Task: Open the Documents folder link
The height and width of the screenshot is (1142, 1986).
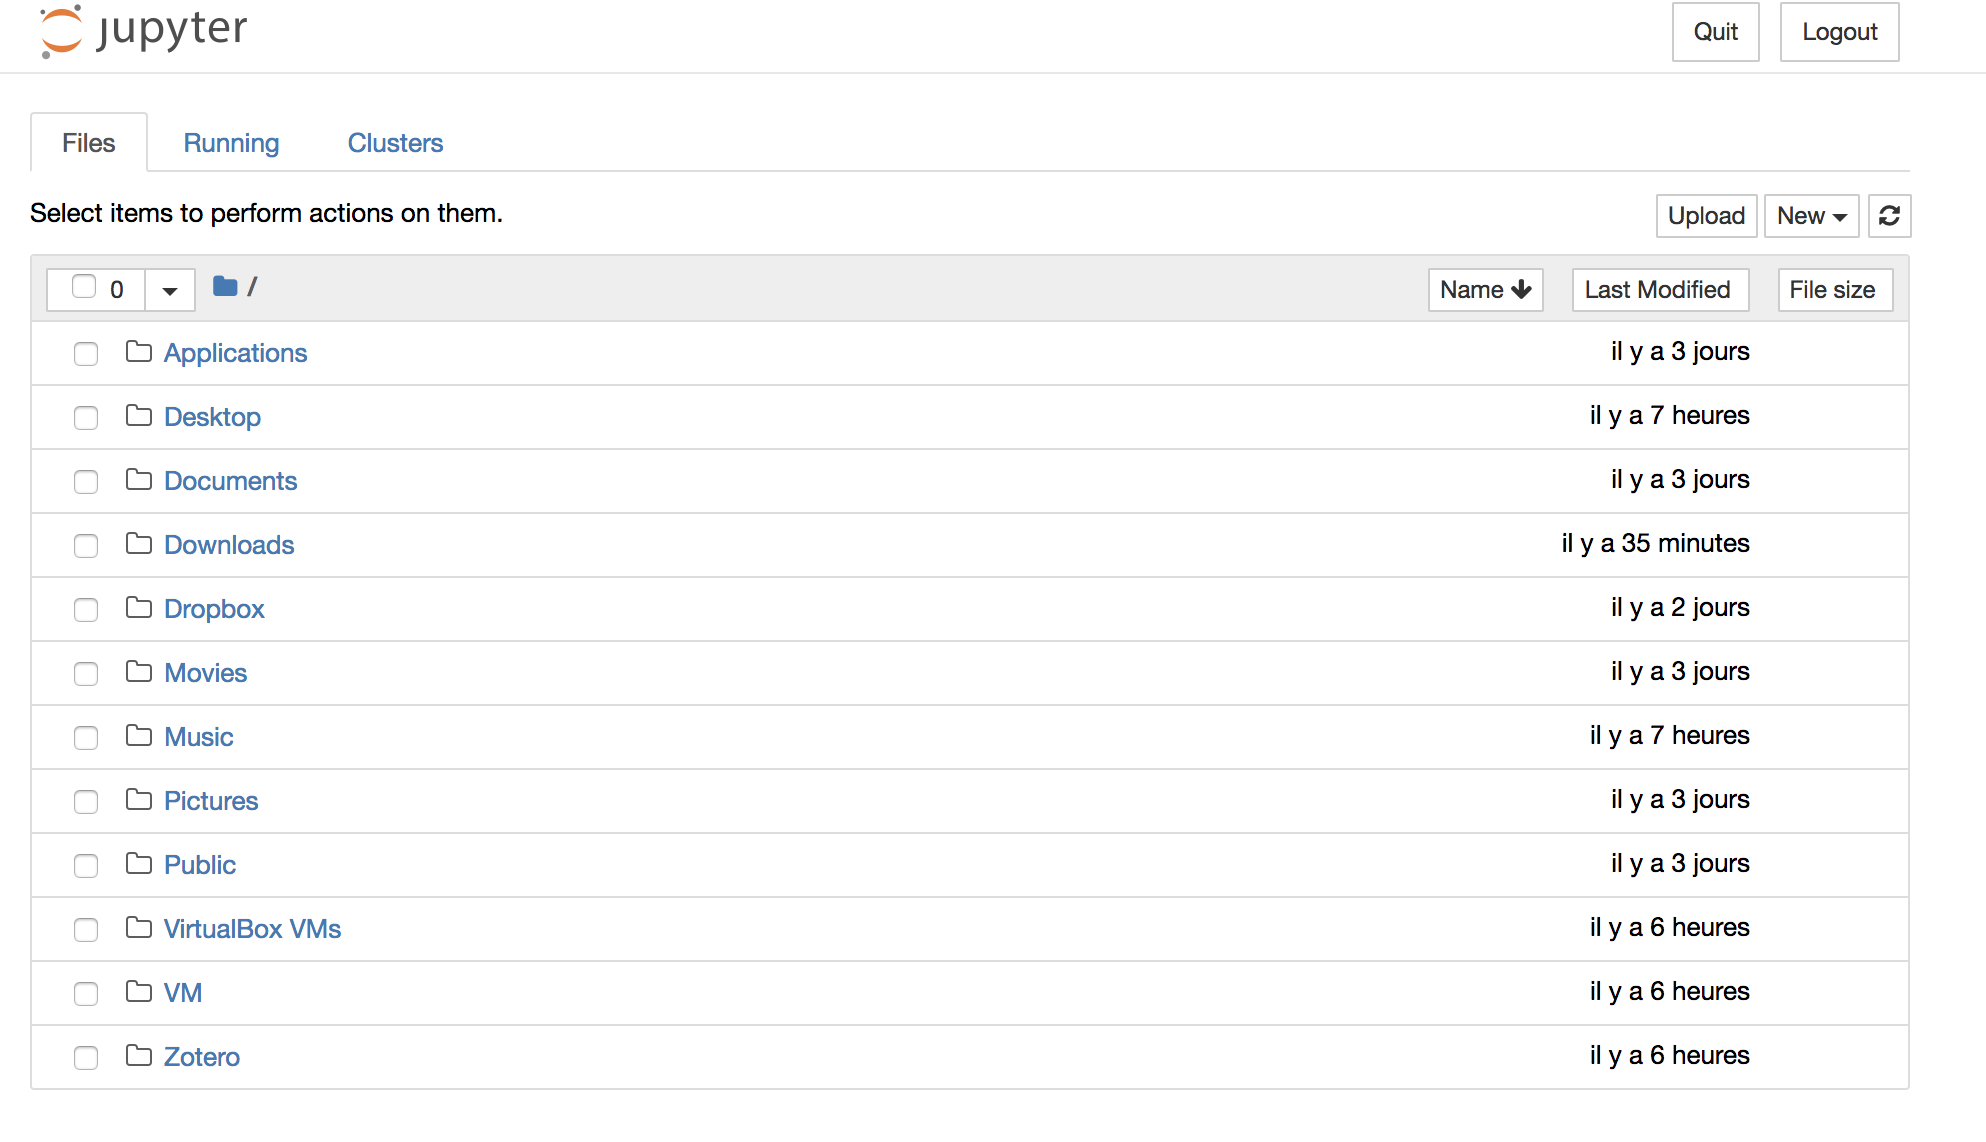Action: click(x=230, y=481)
